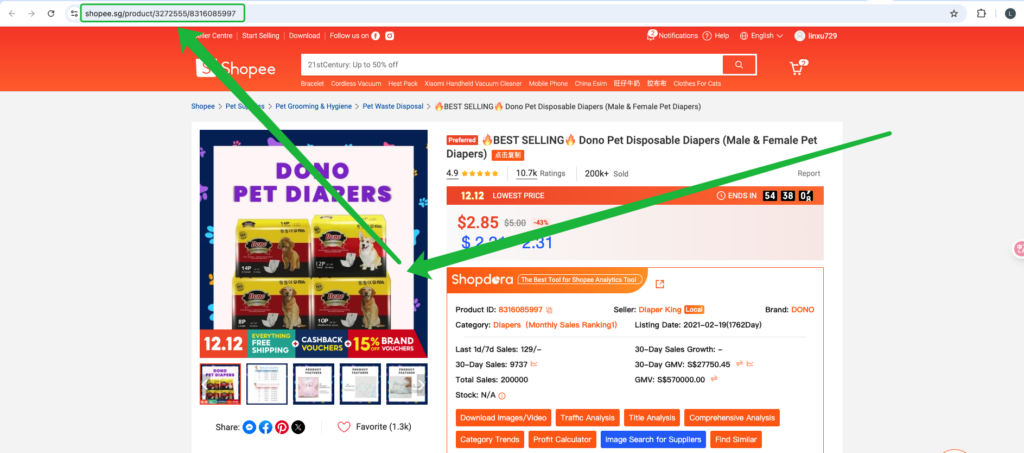Share product via X icon
Image resolution: width=1024 pixels, height=453 pixels.
pyautogui.click(x=298, y=428)
